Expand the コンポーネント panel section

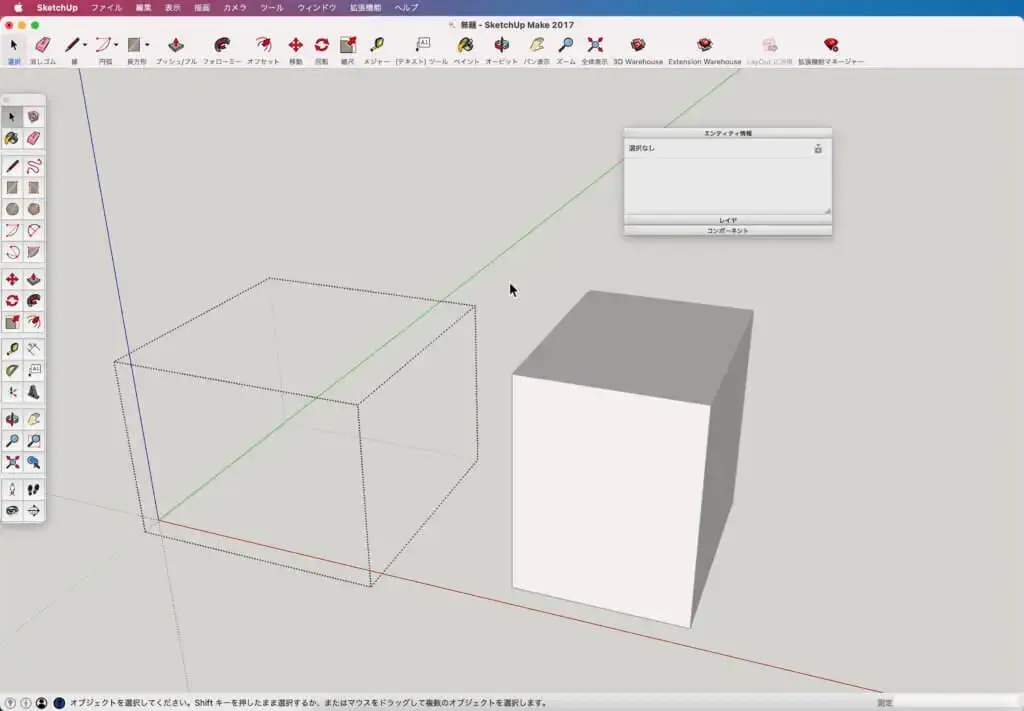pyautogui.click(x=728, y=230)
